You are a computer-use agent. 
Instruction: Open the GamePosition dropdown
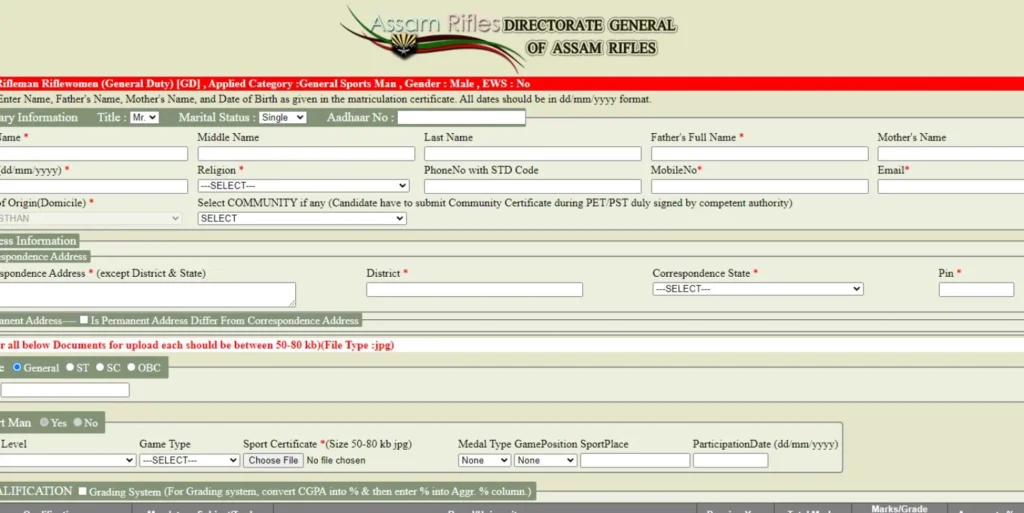[545, 460]
